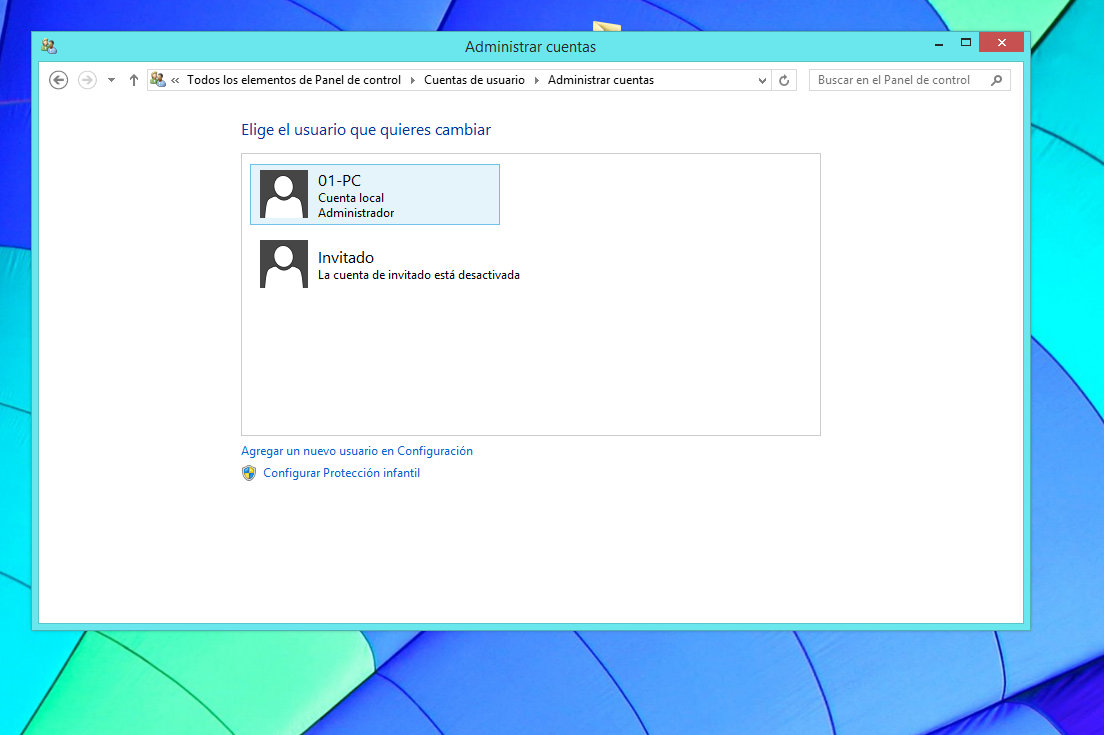The width and height of the screenshot is (1104, 735).
Task: Click the shield icon beside Protección infantil
Action: [249, 473]
